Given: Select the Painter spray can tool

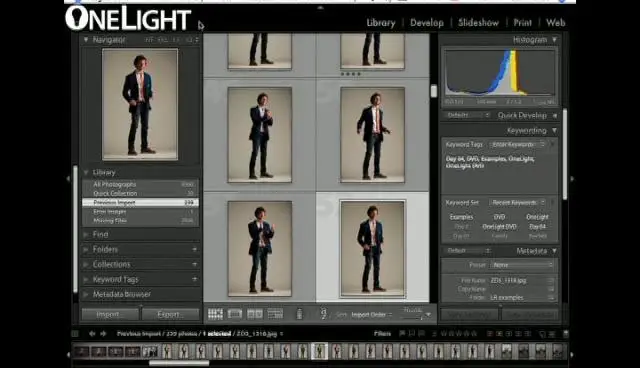Looking at the screenshot, I should click(299, 314).
